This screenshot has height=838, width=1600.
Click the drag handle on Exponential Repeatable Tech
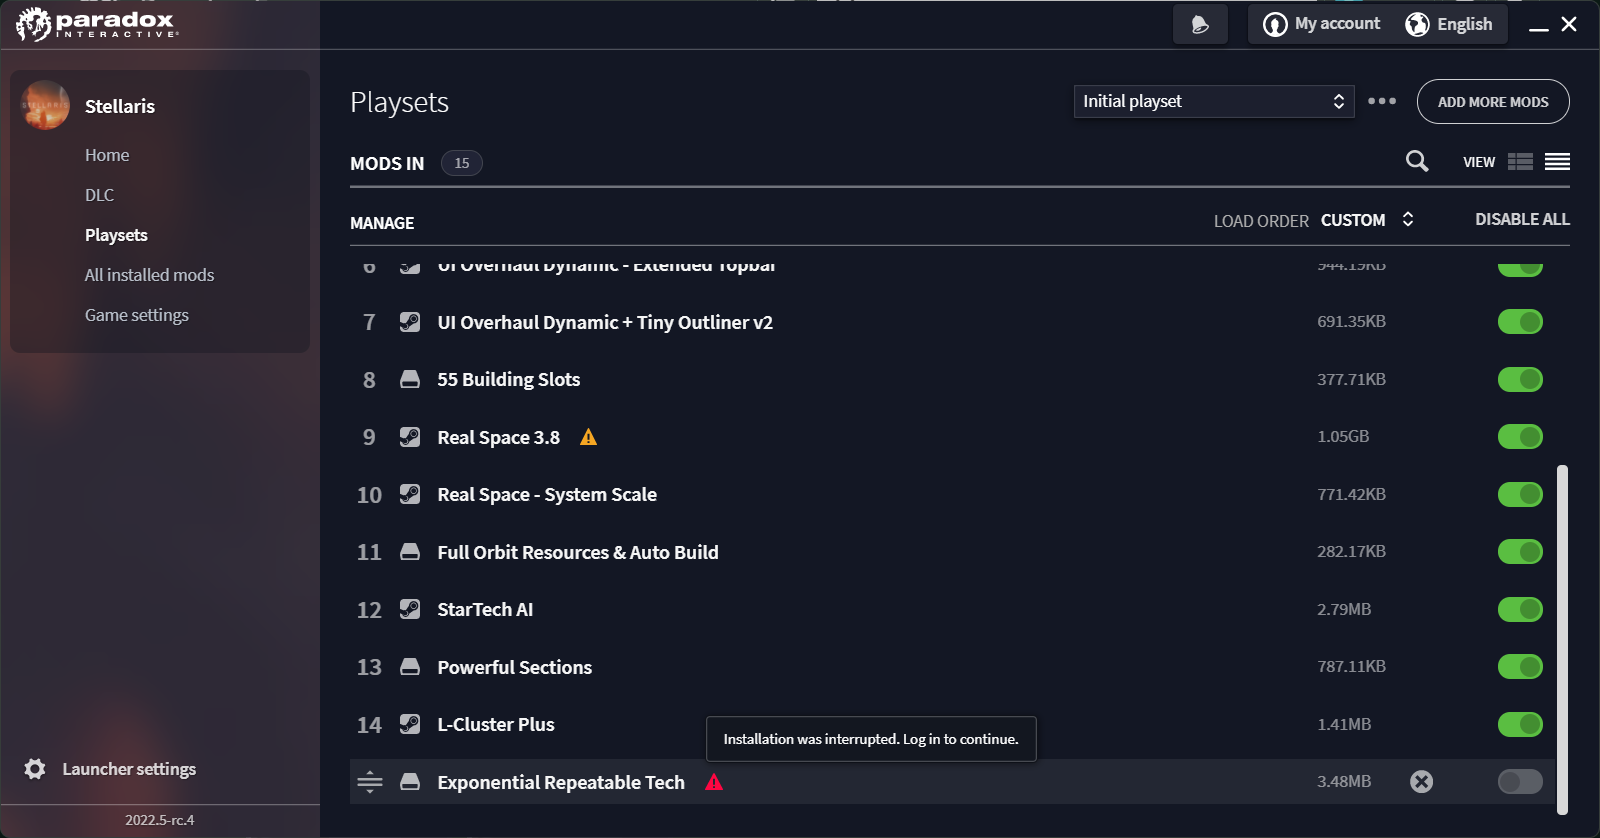(370, 782)
